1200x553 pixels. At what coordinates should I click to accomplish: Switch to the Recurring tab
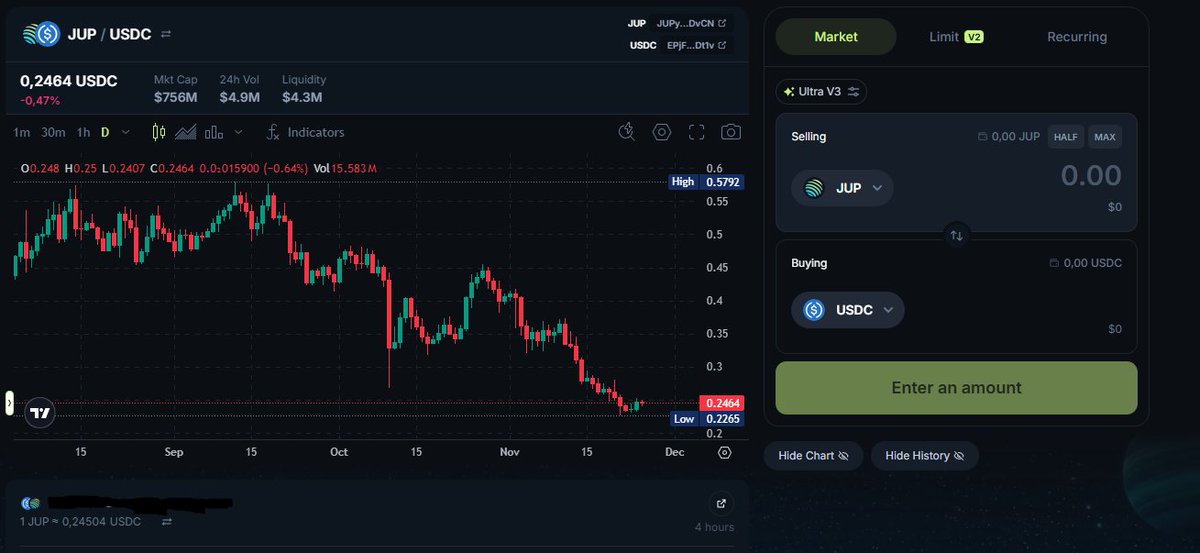(x=1077, y=36)
